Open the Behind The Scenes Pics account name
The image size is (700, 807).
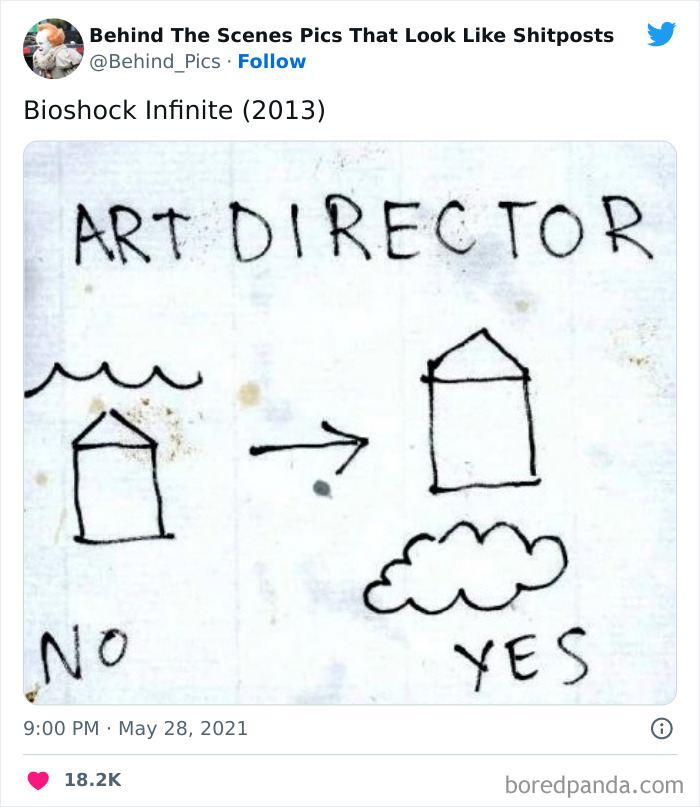click(x=352, y=36)
